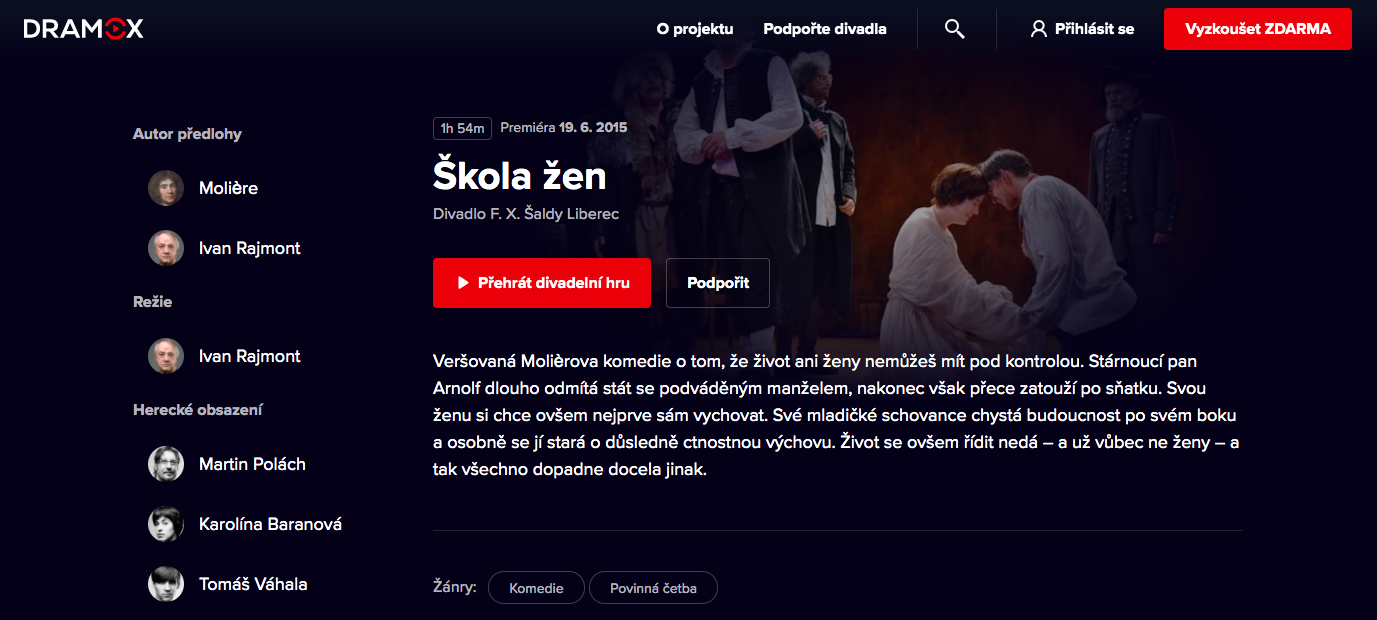The height and width of the screenshot is (620, 1377).
Task: Click Molière's avatar portrait
Action: (166, 188)
